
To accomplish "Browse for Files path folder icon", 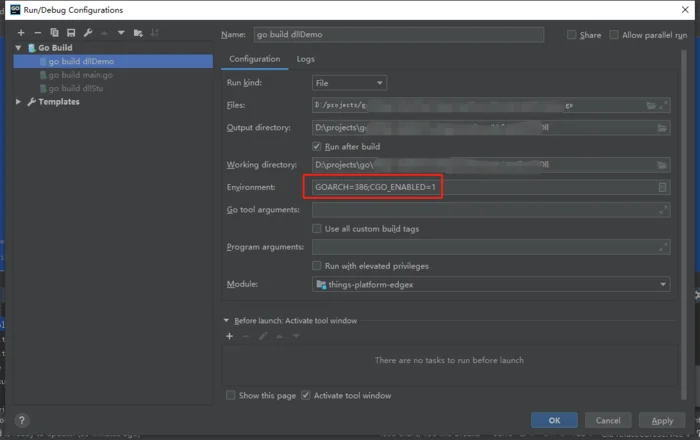I will pyautogui.click(x=651, y=105).
